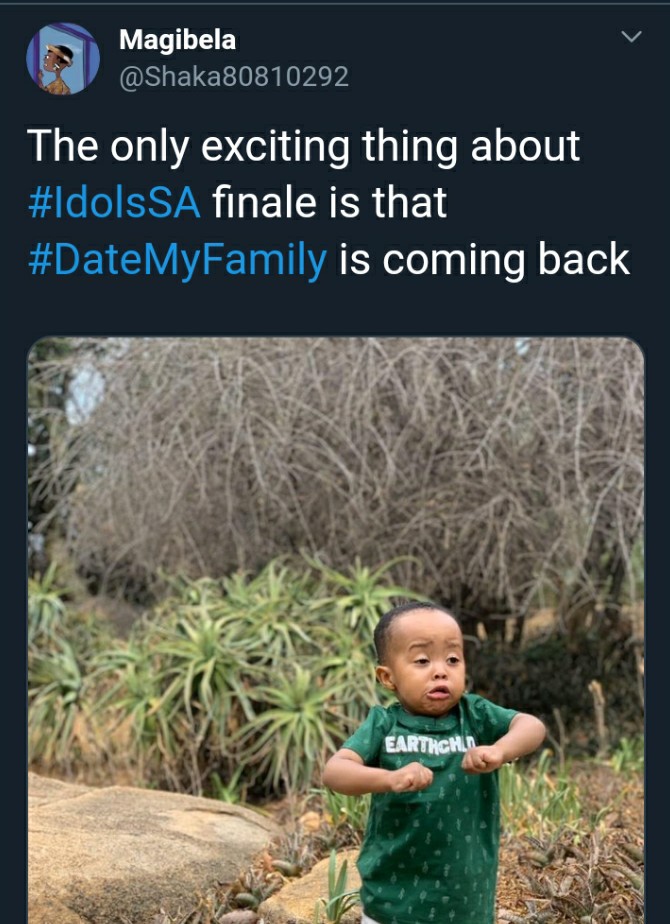Click the Magibela display name
Screen dimensions: 670x924
point(177,40)
